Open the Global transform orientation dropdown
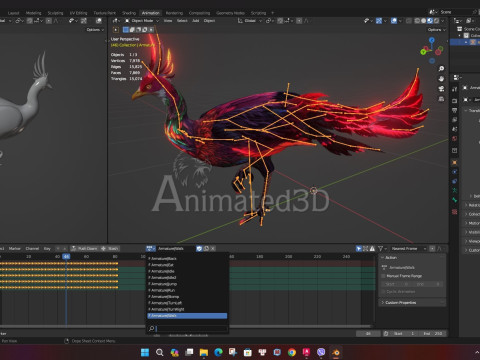Image resolution: width=480 pixels, height=360 pixels. (x=250, y=21)
